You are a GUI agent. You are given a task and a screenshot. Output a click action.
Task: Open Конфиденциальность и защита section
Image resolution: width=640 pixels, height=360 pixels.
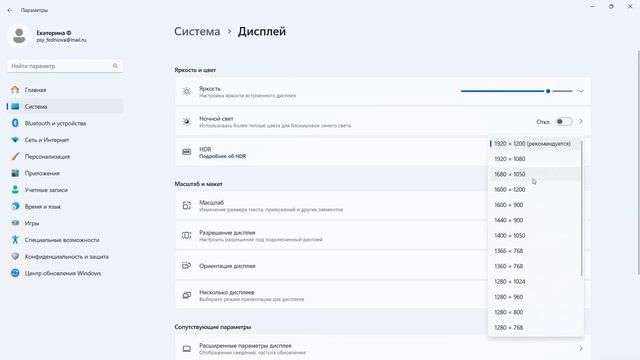pos(65,256)
